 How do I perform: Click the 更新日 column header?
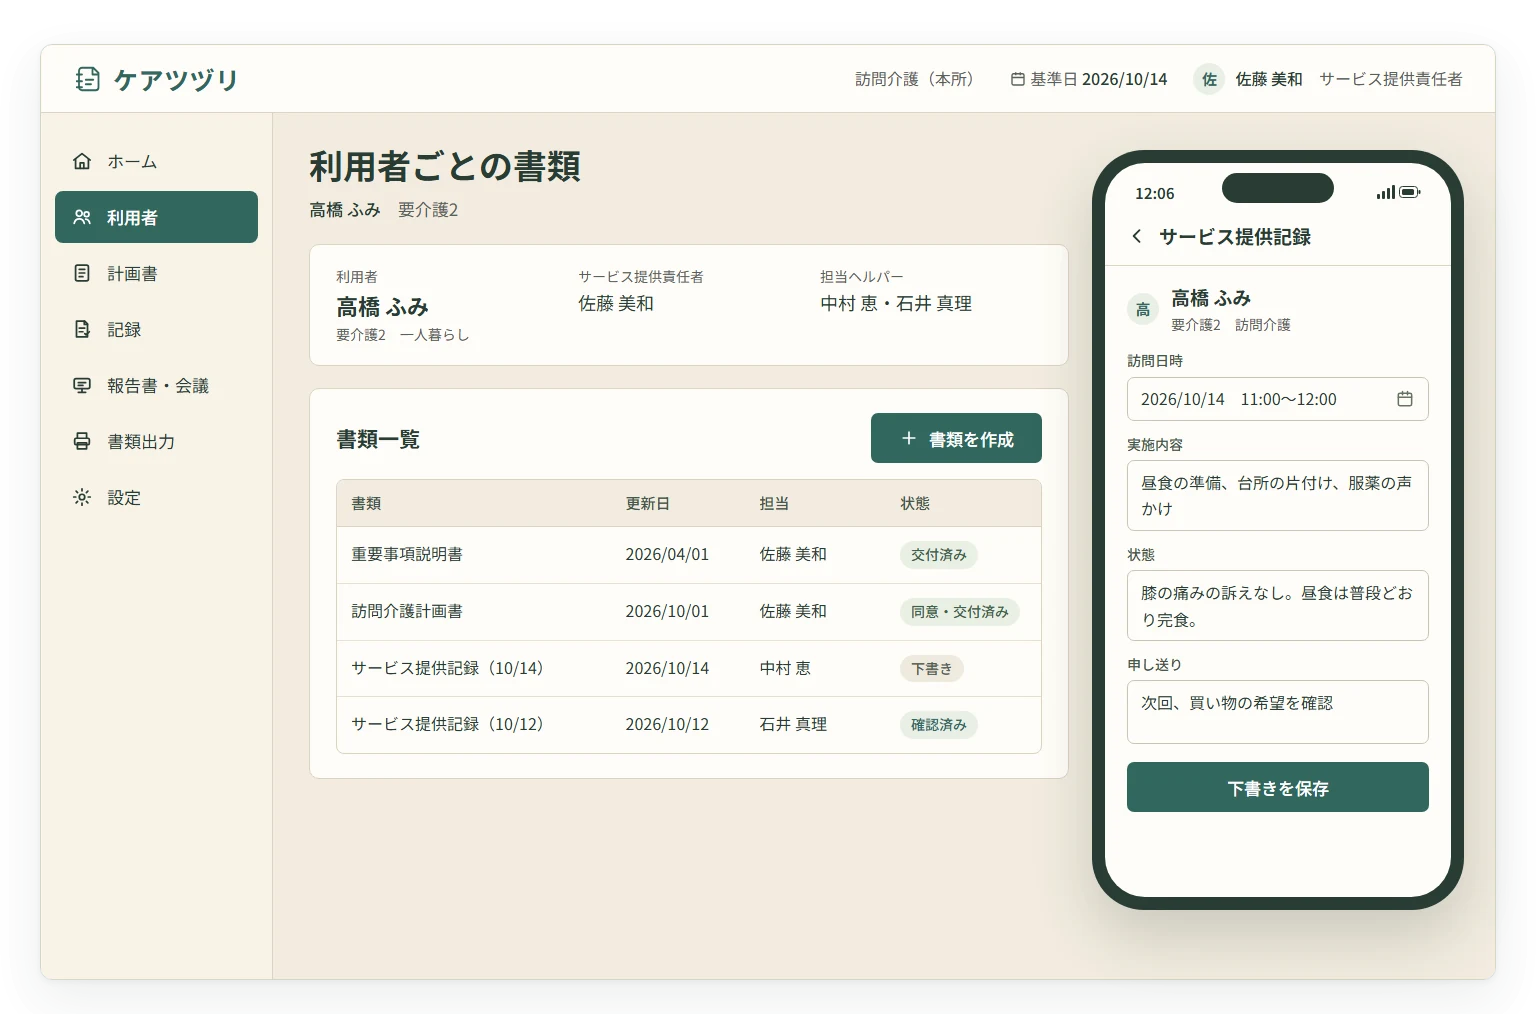(648, 503)
